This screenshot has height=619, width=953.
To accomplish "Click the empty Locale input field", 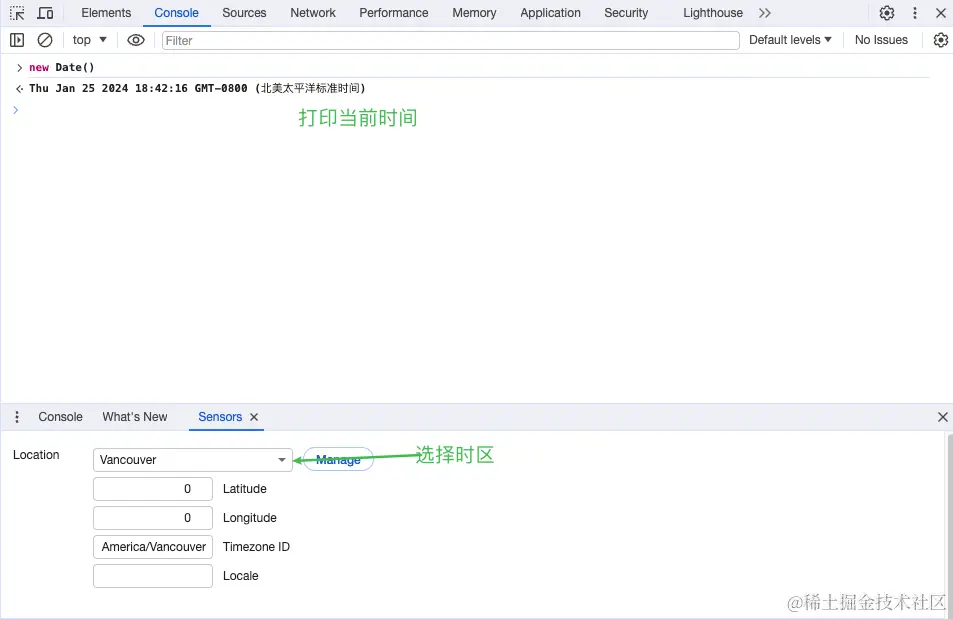I will coord(153,576).
